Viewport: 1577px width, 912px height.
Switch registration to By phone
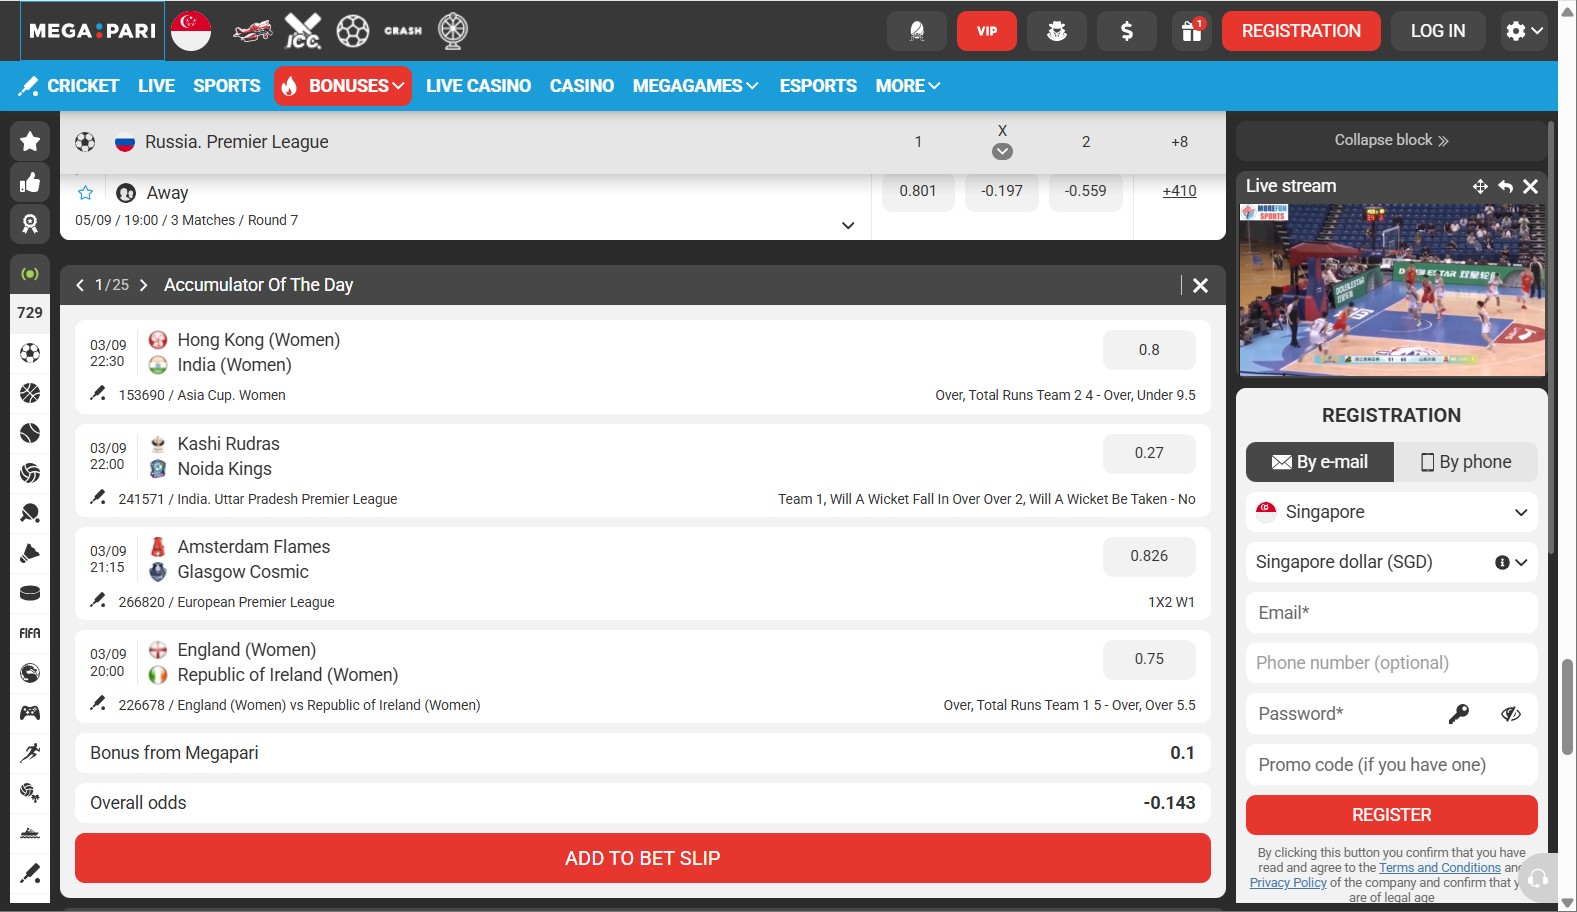[x=1466, y=462]
